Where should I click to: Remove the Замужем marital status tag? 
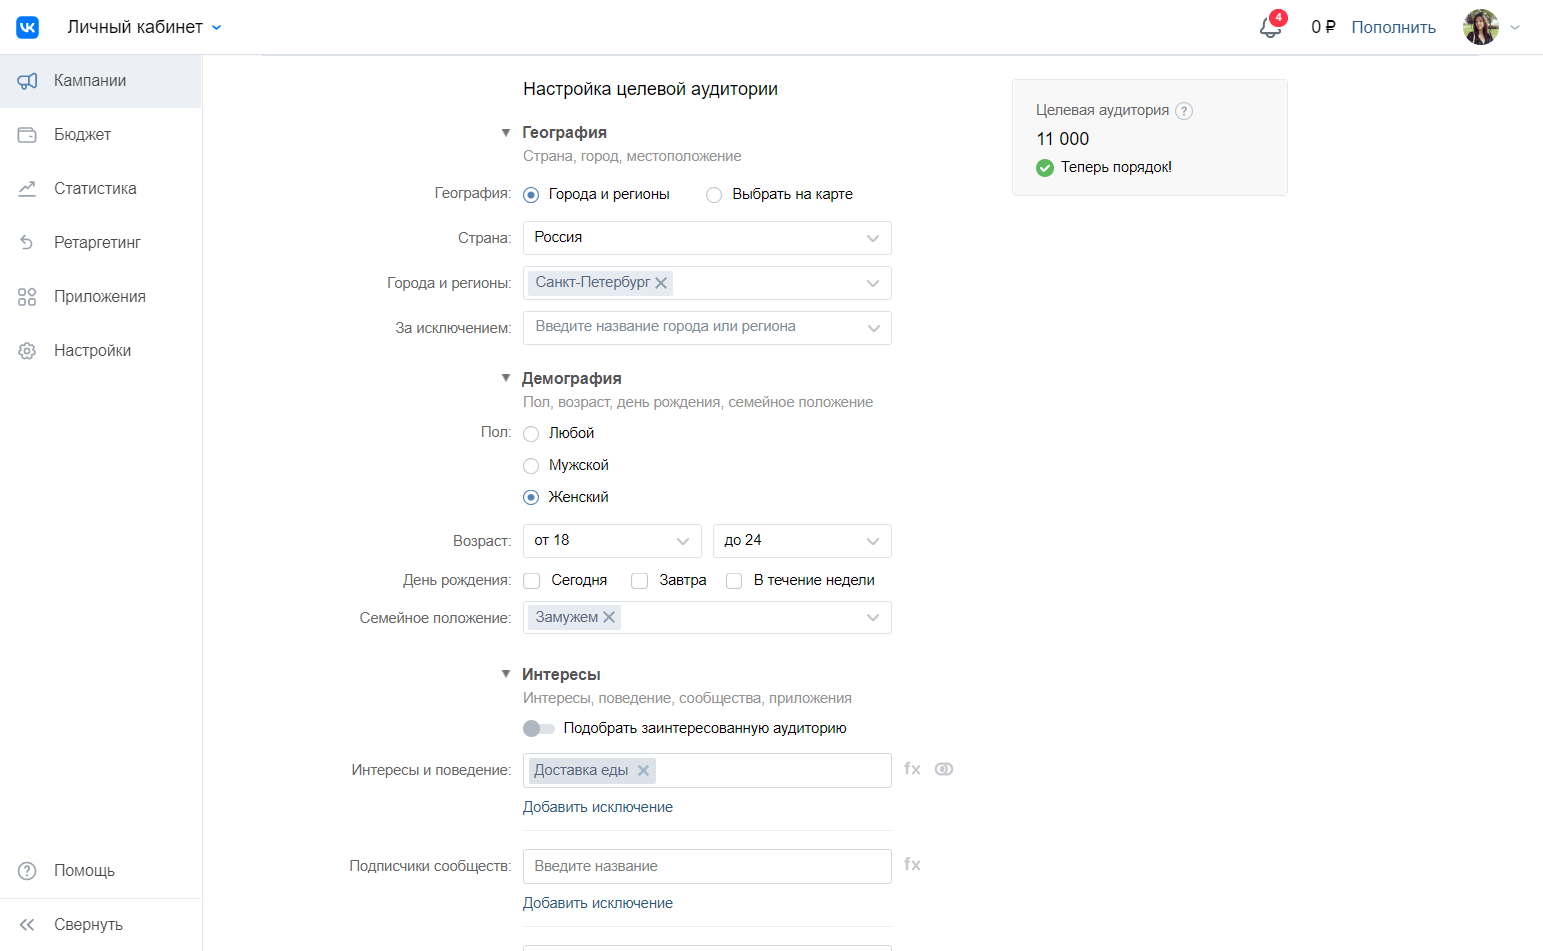click(609, 617)
